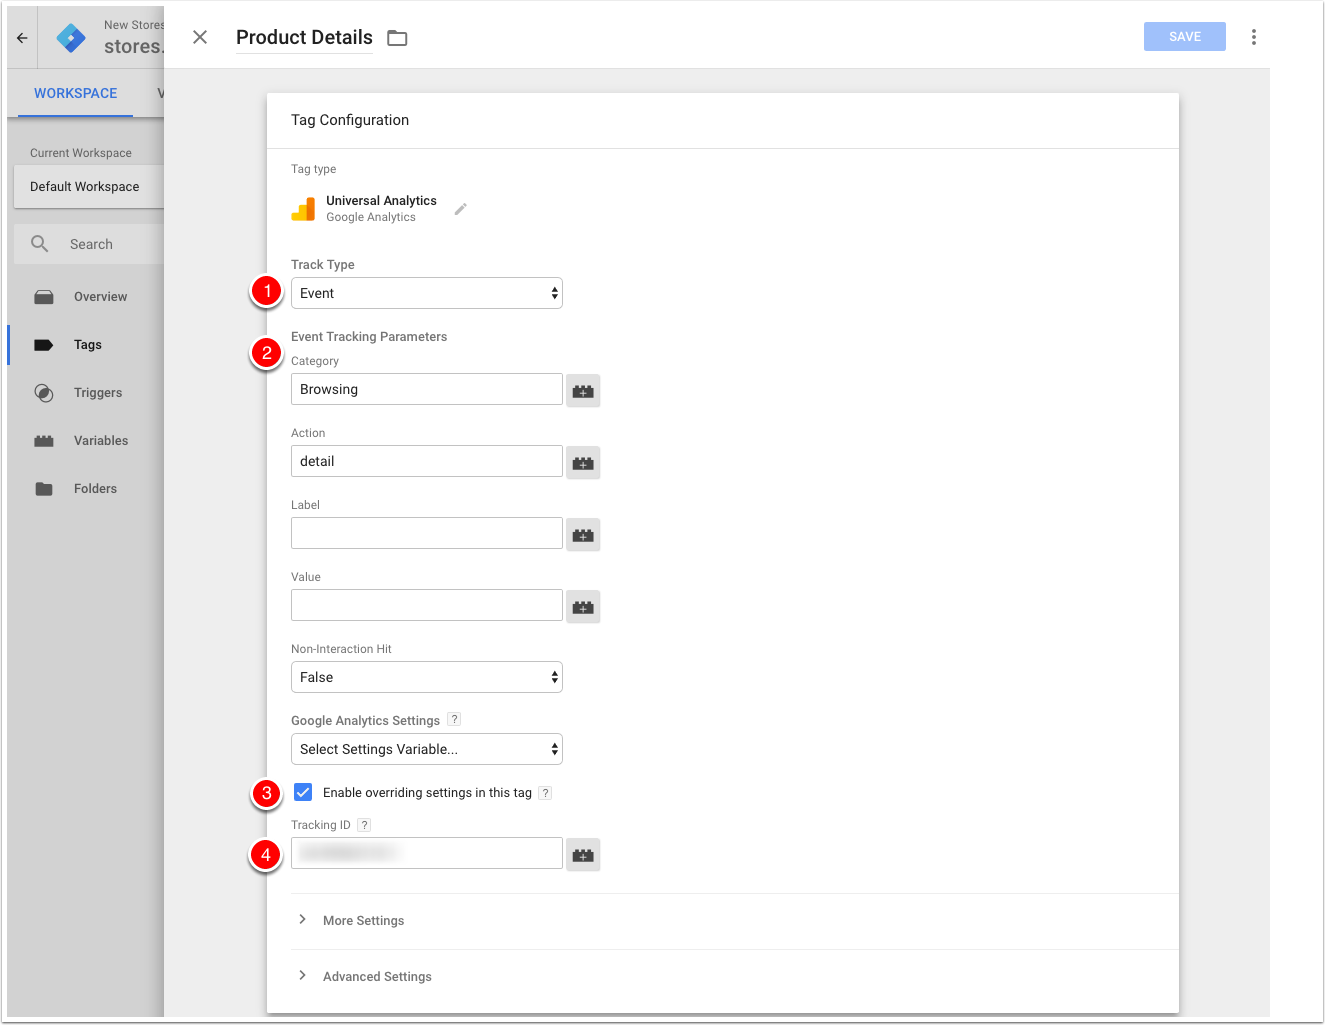Click the Triggers circle icon
Screen dimensions: 1325x1025
pyautogui.click(x=44, y=393)
